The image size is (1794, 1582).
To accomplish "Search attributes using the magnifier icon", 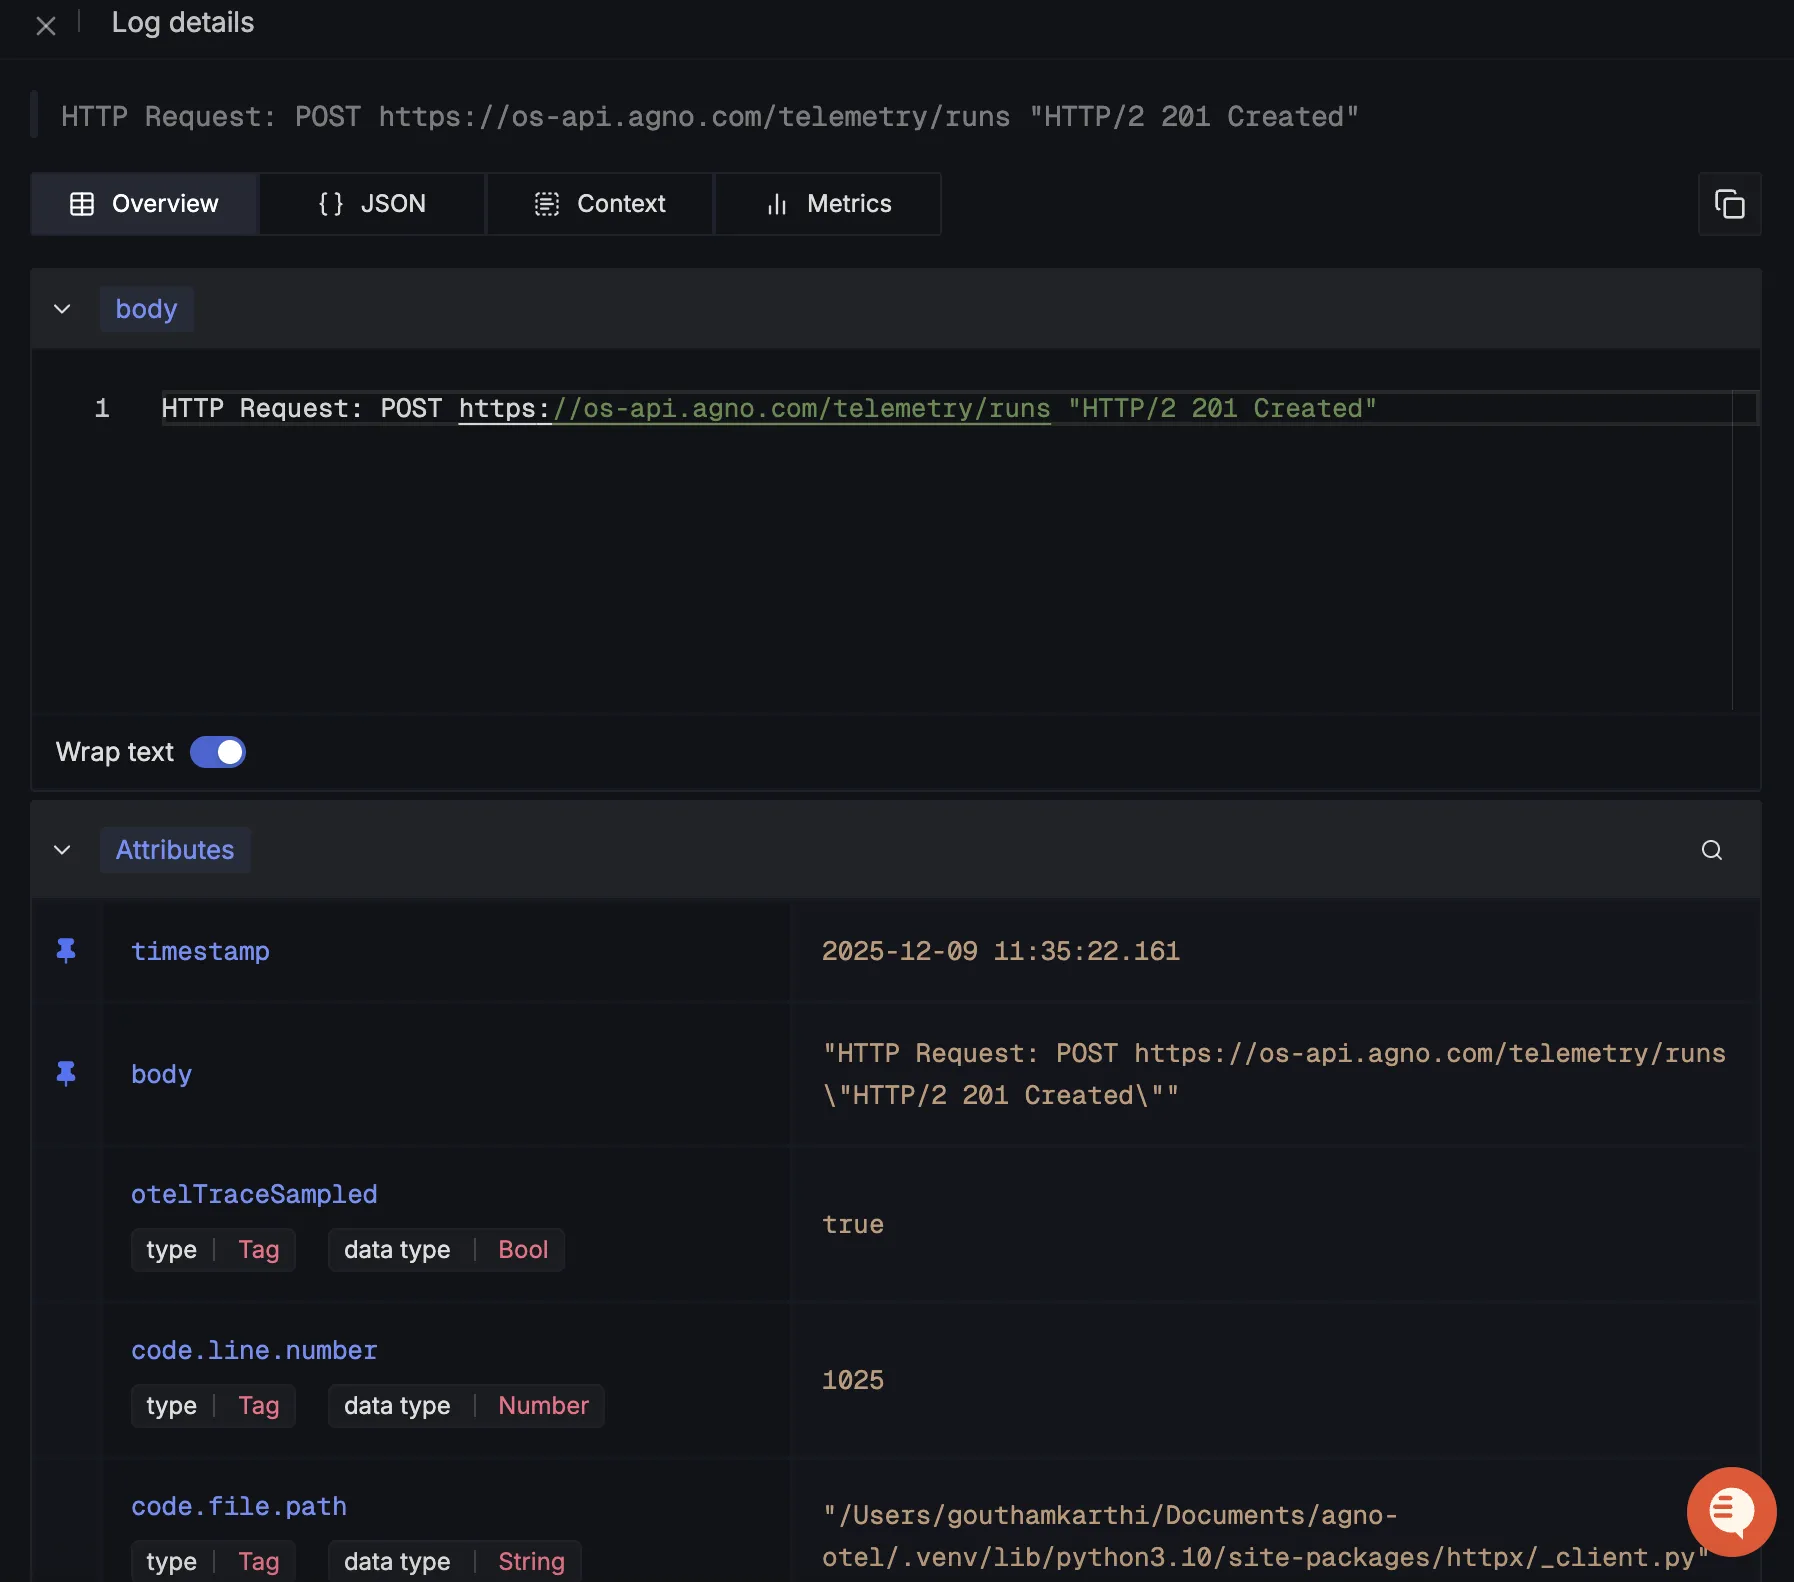I will 1711,850.
